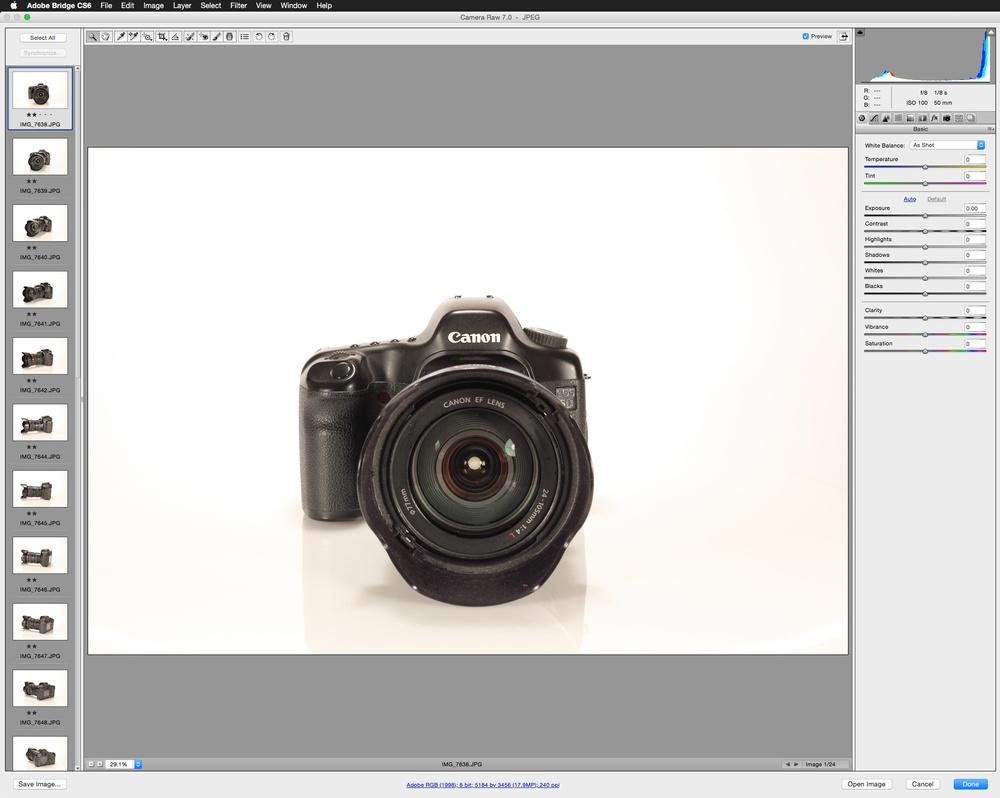Image resolution: width=1000 pixels, height=798 pixels.
Task: Select the Spot Removal tool
Action: (189, 37)
